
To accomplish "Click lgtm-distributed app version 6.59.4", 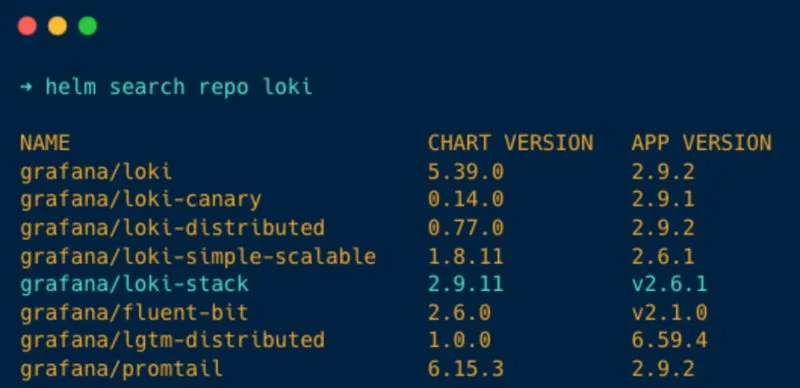I will click(x=670, y=340).
